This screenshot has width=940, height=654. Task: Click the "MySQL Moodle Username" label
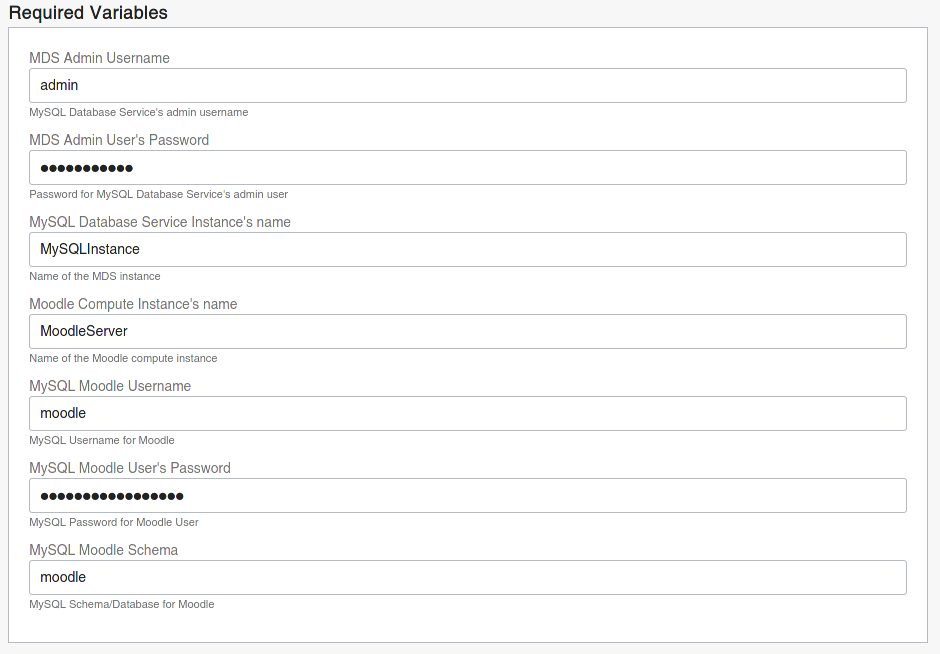tap(110, 387)
